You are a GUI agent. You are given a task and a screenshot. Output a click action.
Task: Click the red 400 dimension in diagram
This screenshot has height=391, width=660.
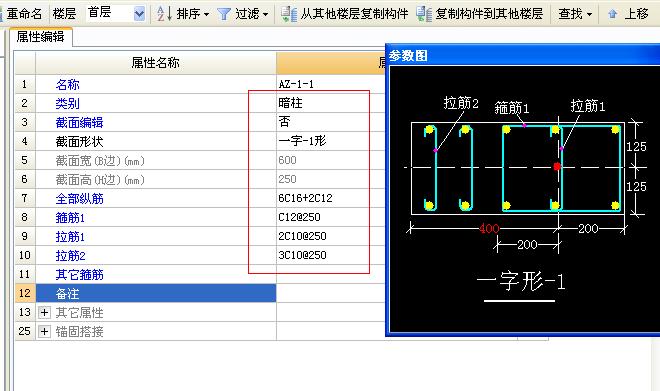(489, 229)
